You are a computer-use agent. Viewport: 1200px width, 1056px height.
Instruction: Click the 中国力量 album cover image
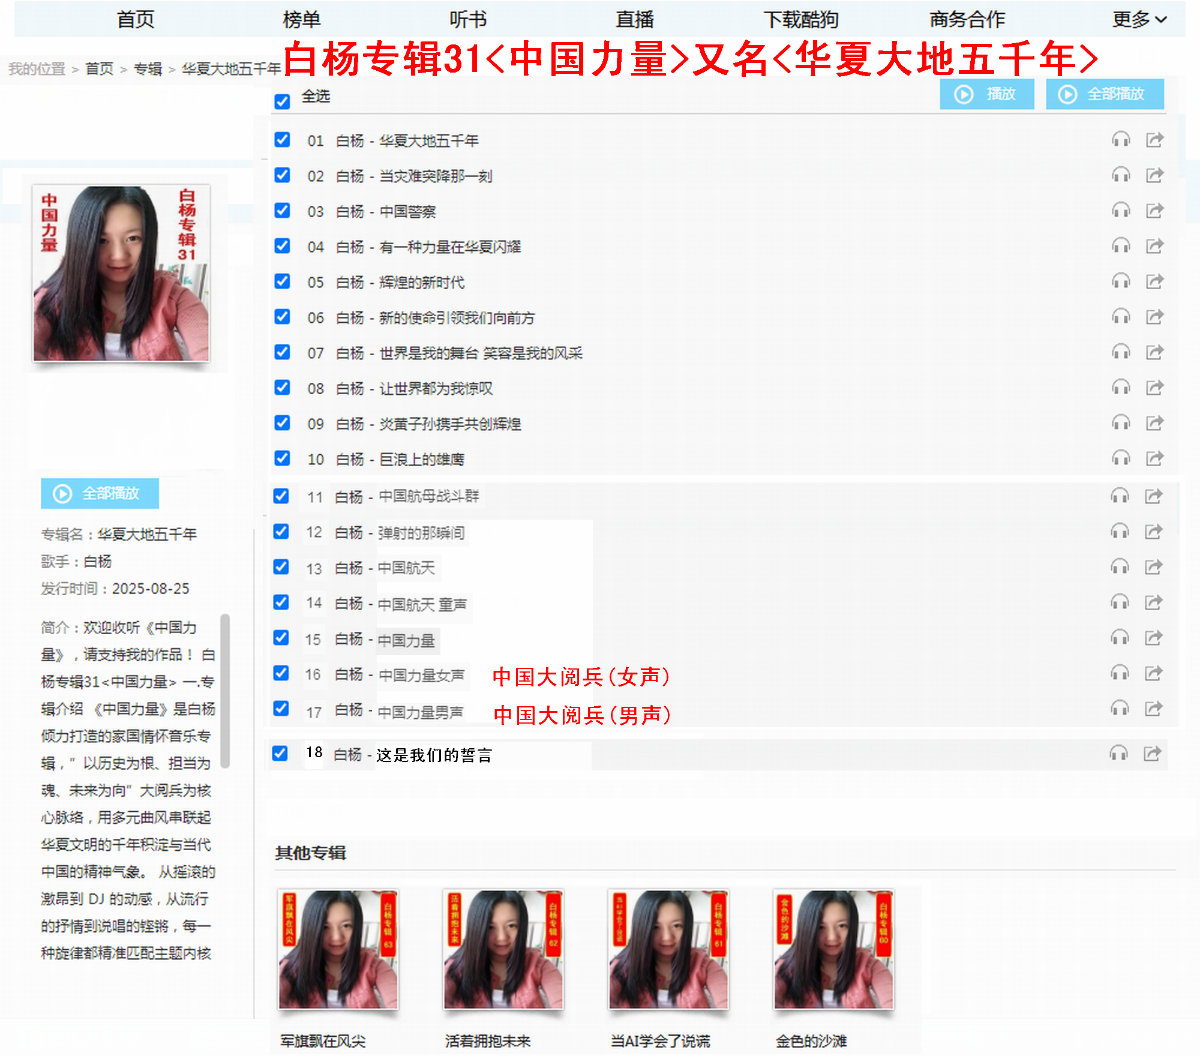(121, 273)
